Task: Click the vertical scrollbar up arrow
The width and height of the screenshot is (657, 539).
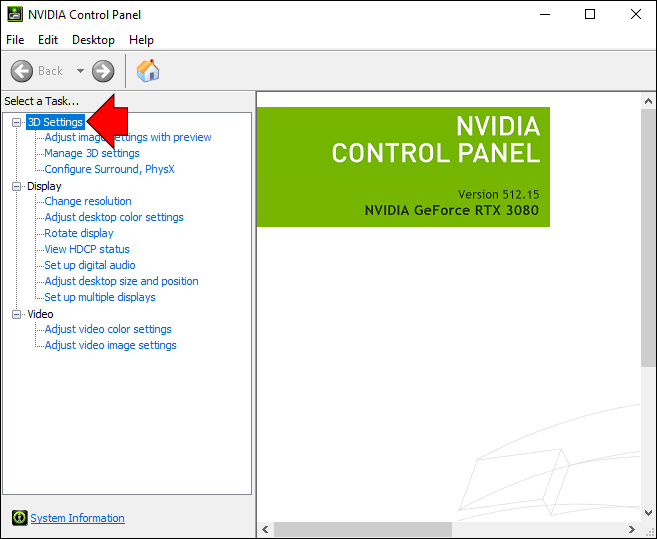Action: click(648, 101)
